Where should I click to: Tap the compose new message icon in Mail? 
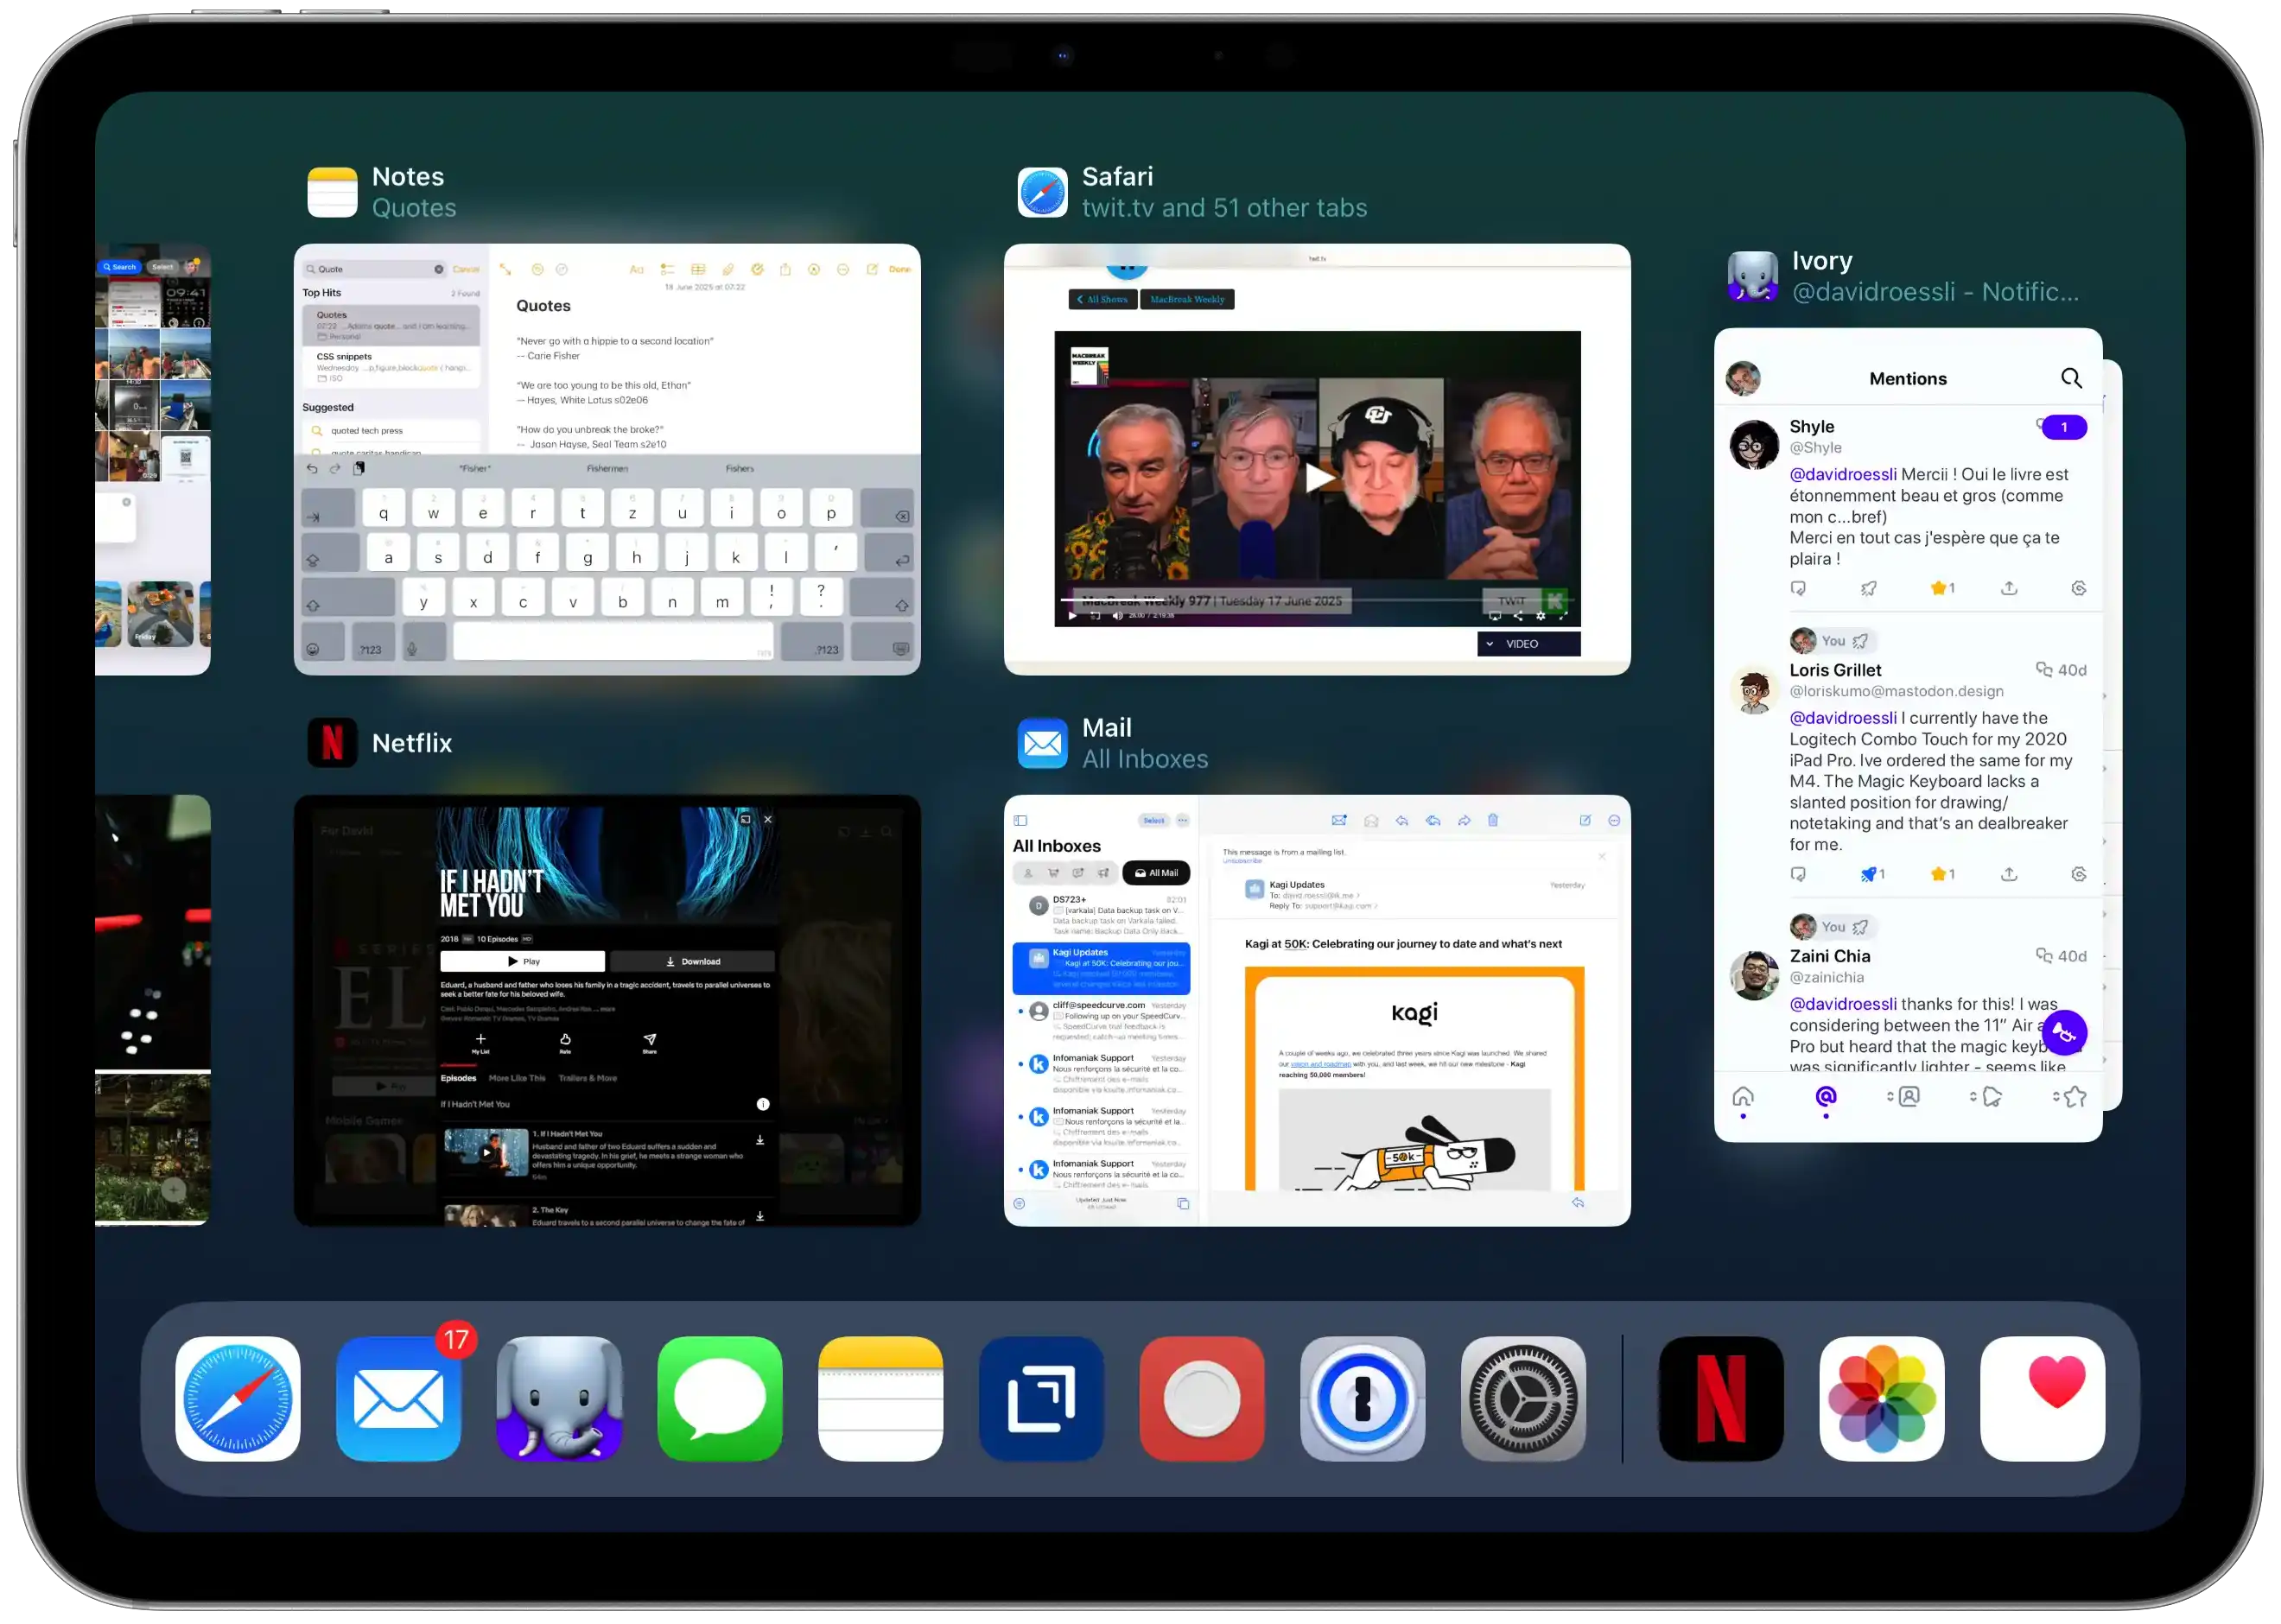tap(1585, 820)
